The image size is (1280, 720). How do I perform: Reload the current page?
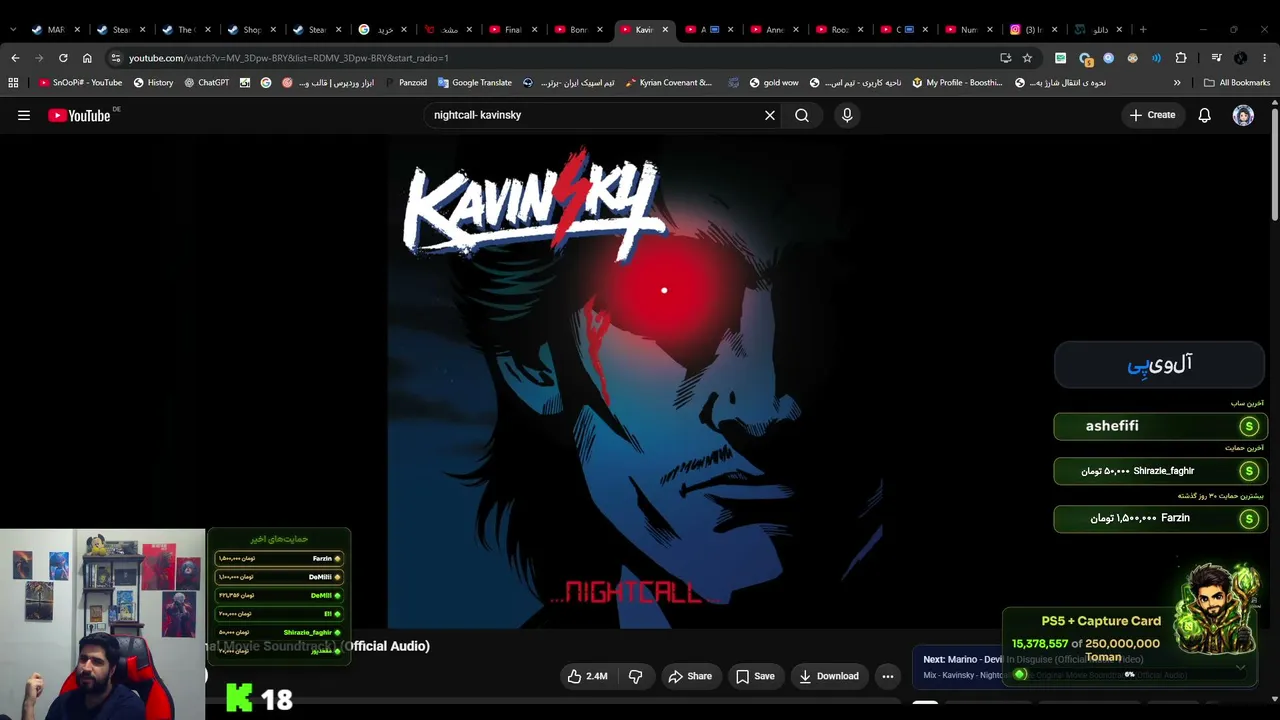(x=63, y=58)
